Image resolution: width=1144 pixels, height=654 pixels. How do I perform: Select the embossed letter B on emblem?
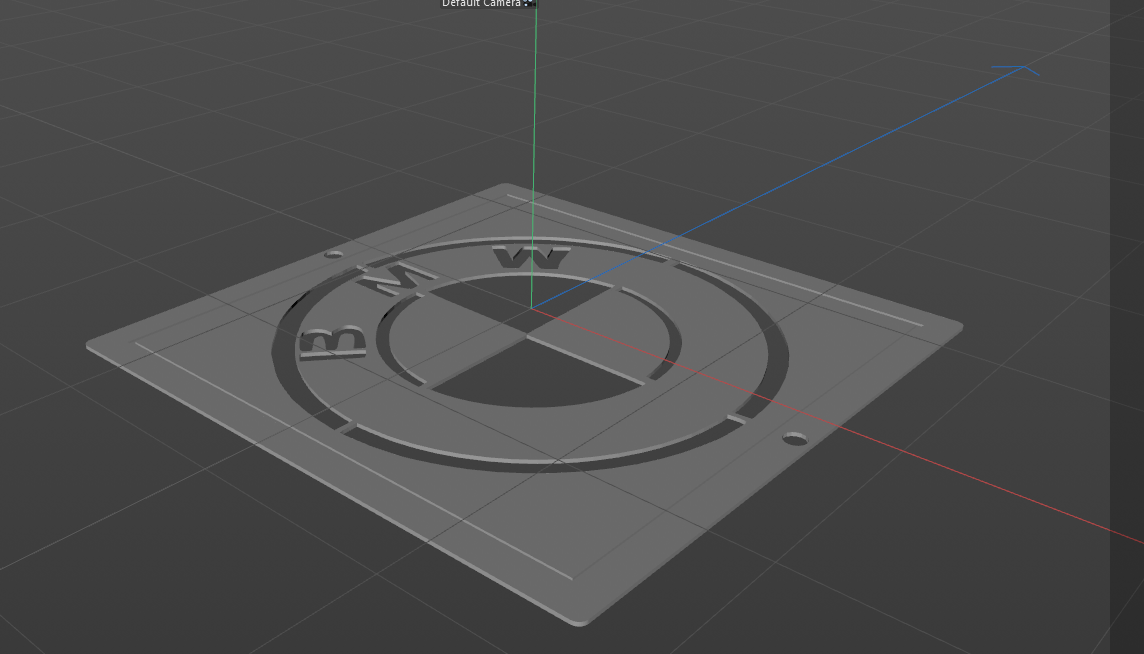click(333, 342)
